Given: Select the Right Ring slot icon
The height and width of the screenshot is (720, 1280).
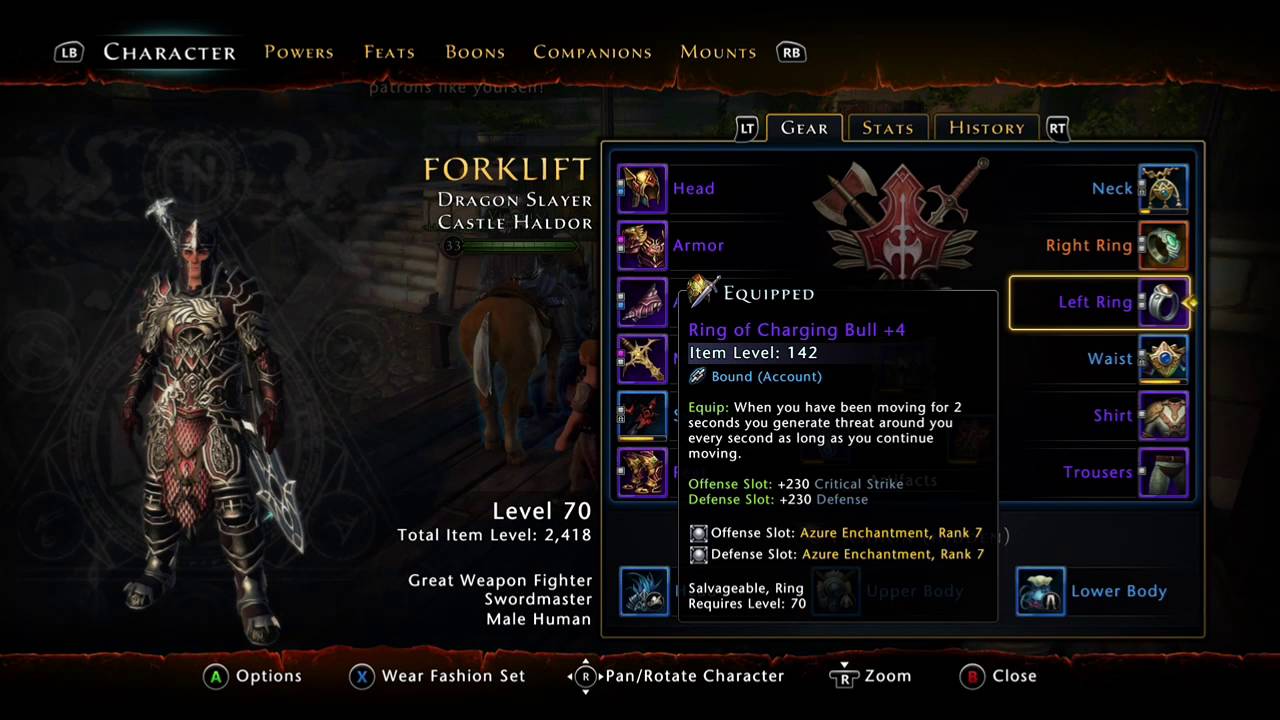Looking at the screenshot, I should point(1163,246).
